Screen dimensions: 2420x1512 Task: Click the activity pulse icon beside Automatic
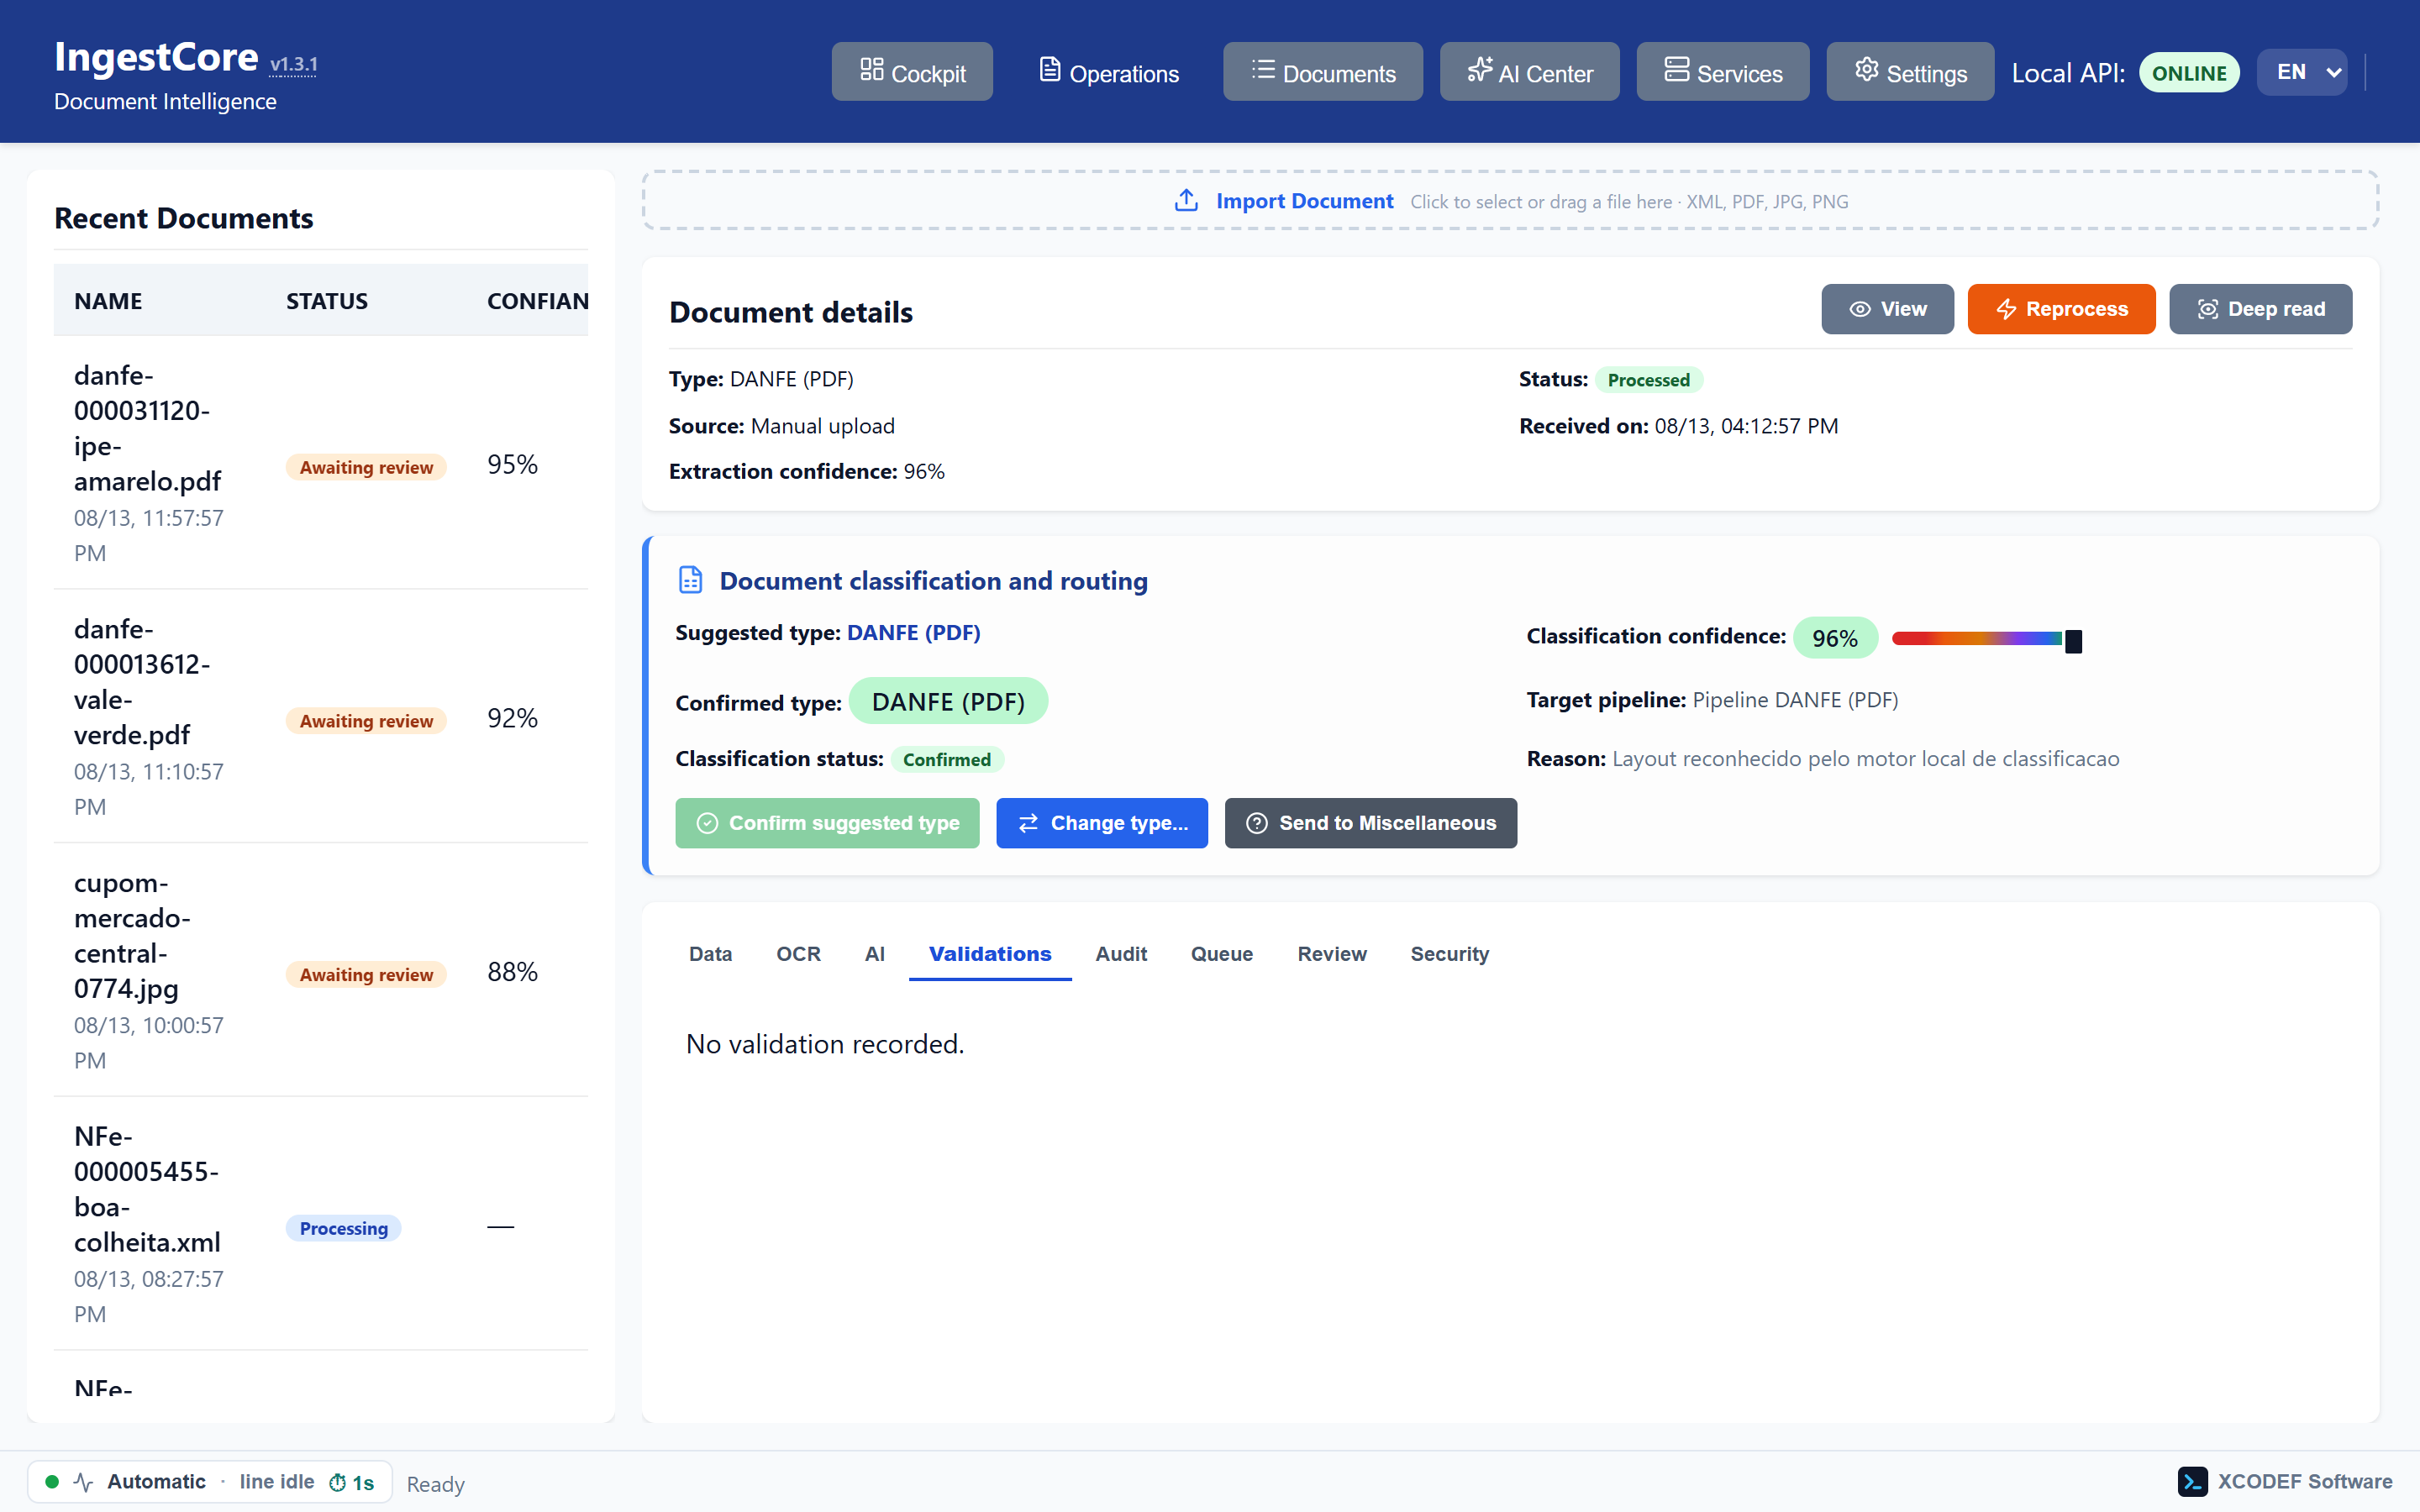click(x=83, y=1481)
